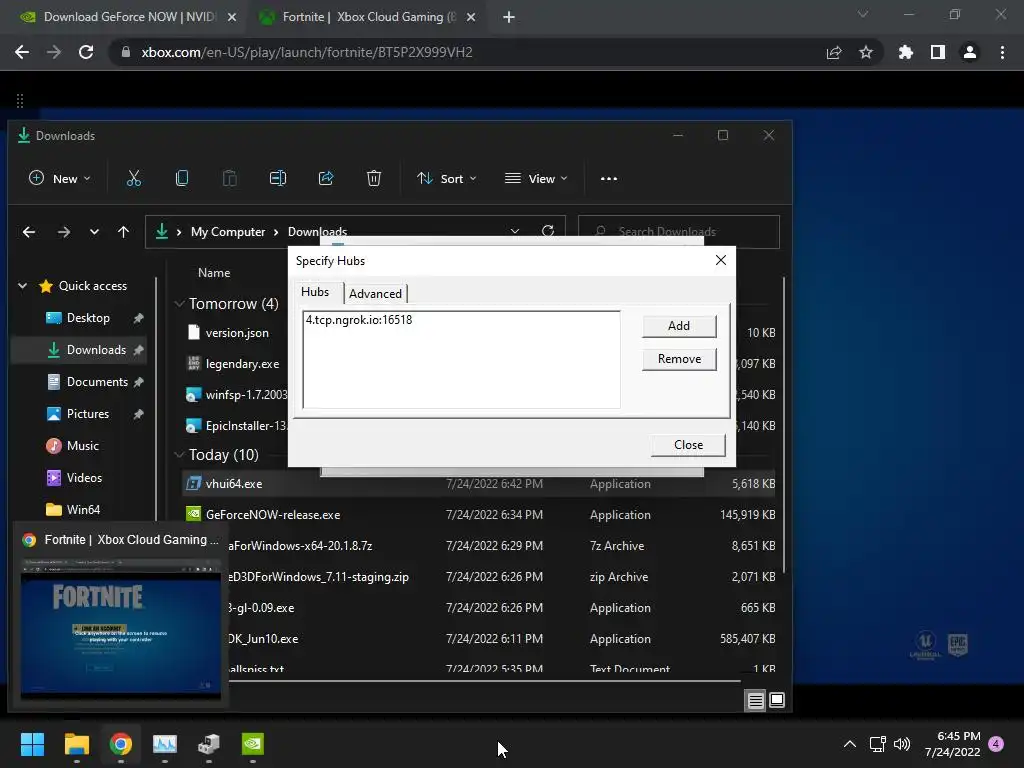The width and height of the screenshot is (1024, 768).
Task: Open Desktop in Quick access
Action: coord(88,318)
